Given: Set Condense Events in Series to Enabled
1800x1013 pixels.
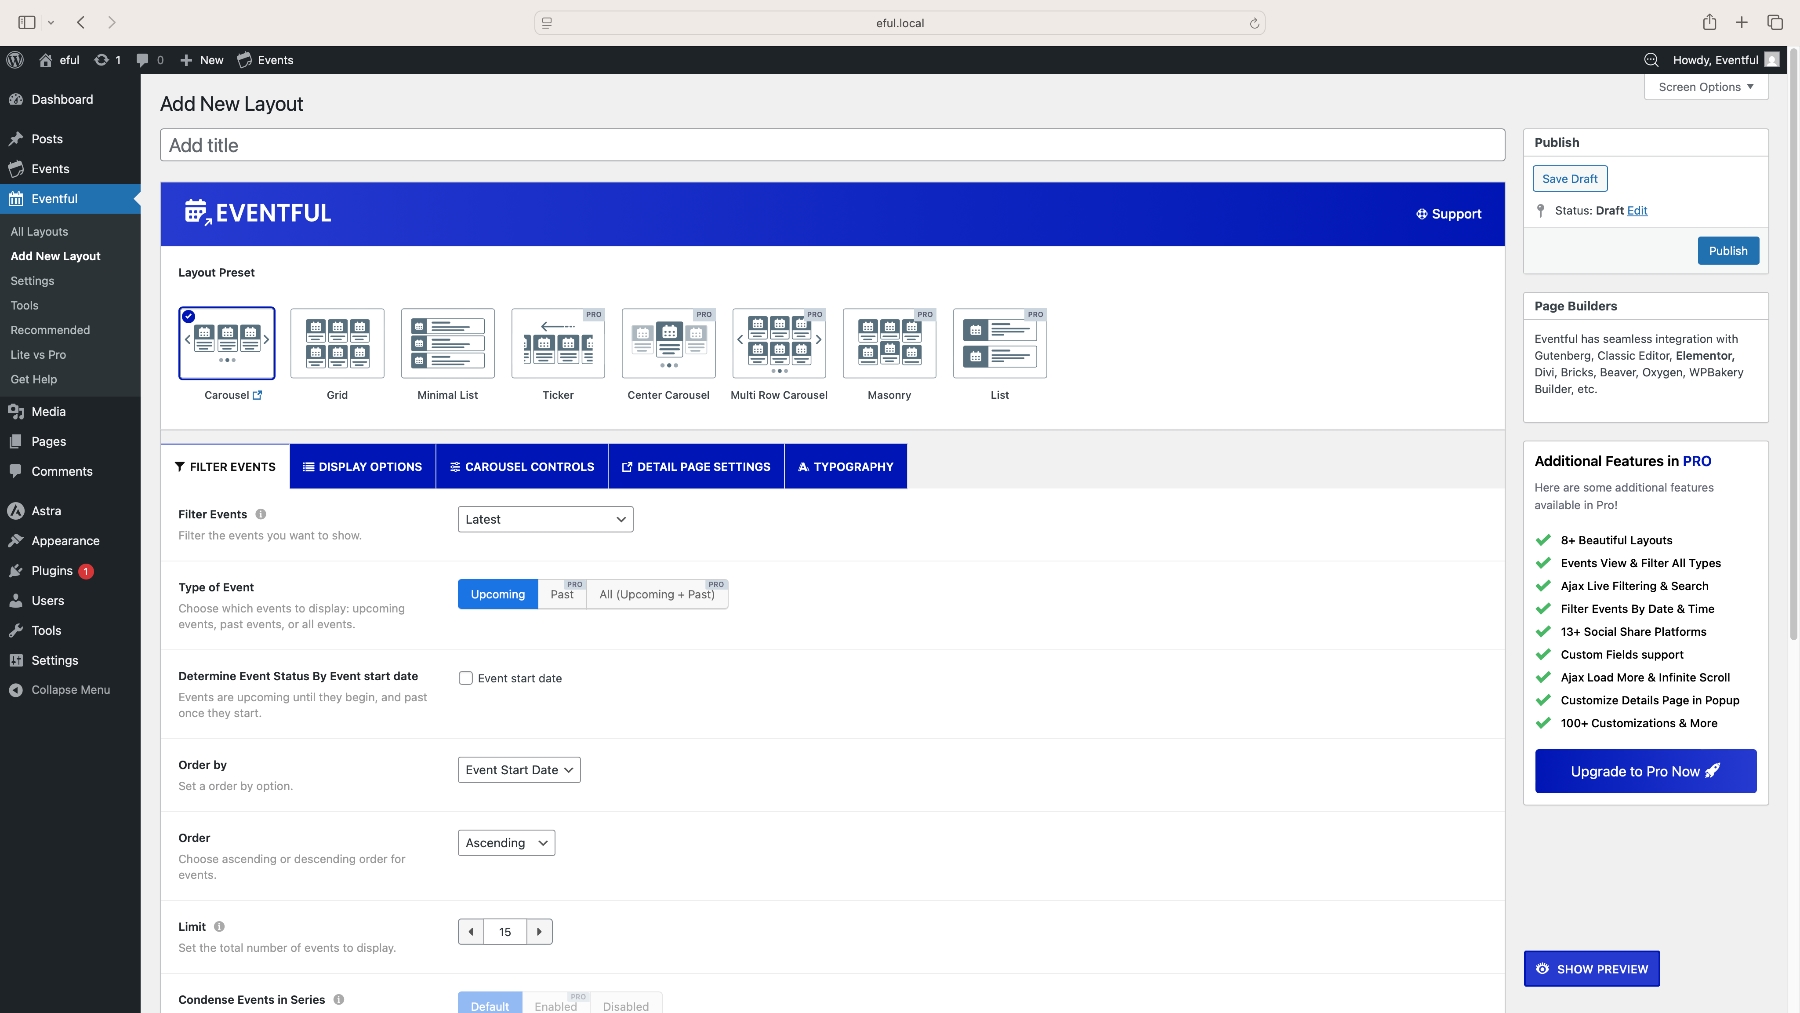Looking at the screenshot, I should coord(556,1003).
